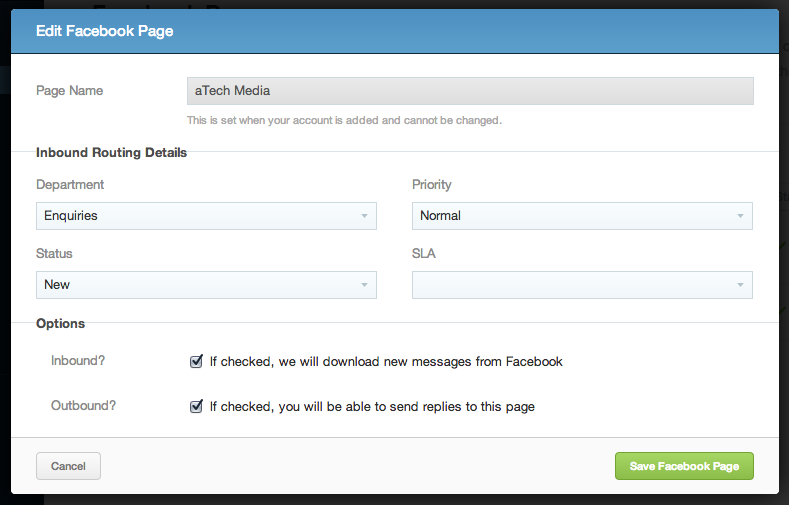Click the Inbound Routing Details section heading

pos(111,152)
